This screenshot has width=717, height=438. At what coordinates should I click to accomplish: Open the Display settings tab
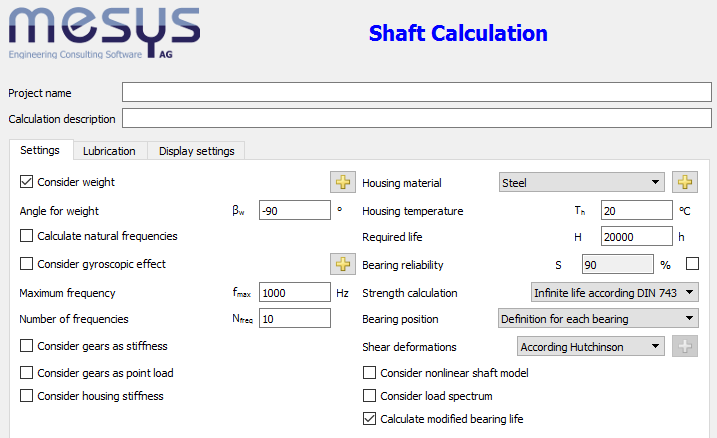(x=196, y=151)
